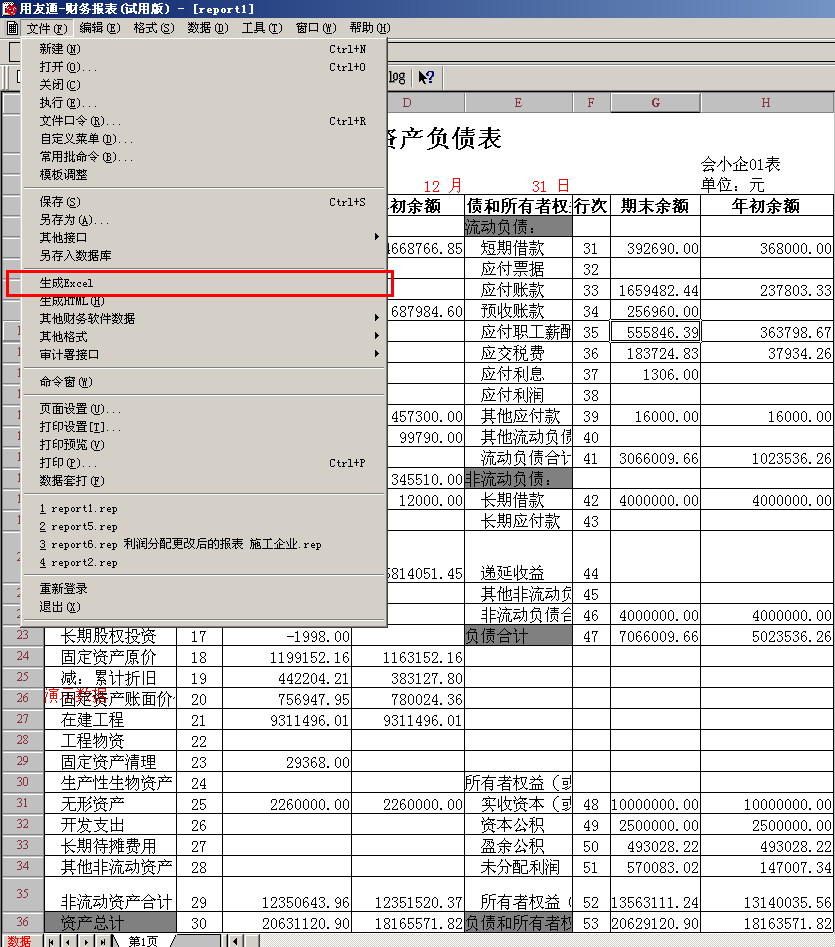Select column G header
The width and height of the screenshot is (835, 947).
[655, 103]
